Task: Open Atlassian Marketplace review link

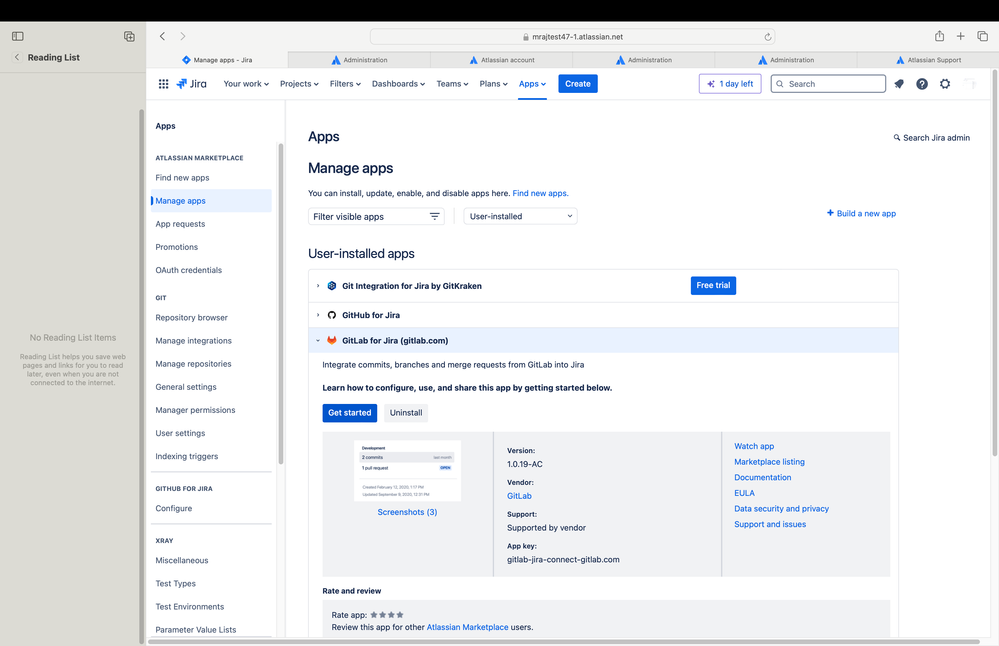Action: click(467, 627)
